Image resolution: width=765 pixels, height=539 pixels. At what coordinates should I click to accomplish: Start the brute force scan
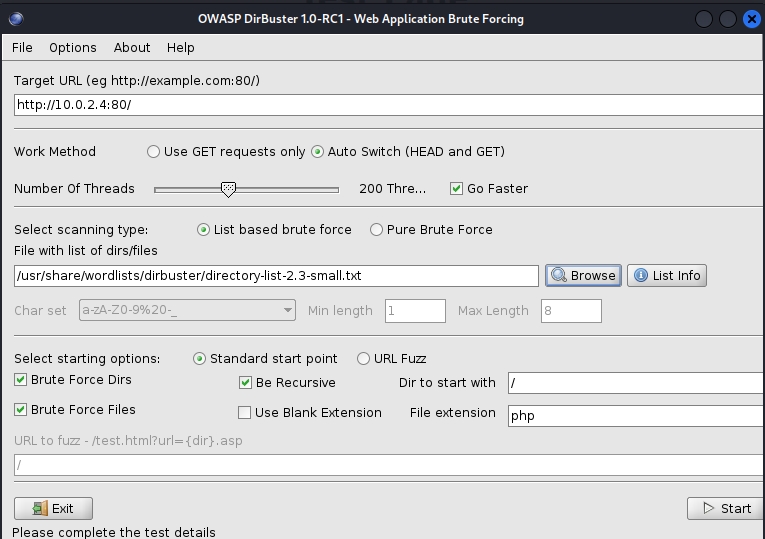pos(726,508)
